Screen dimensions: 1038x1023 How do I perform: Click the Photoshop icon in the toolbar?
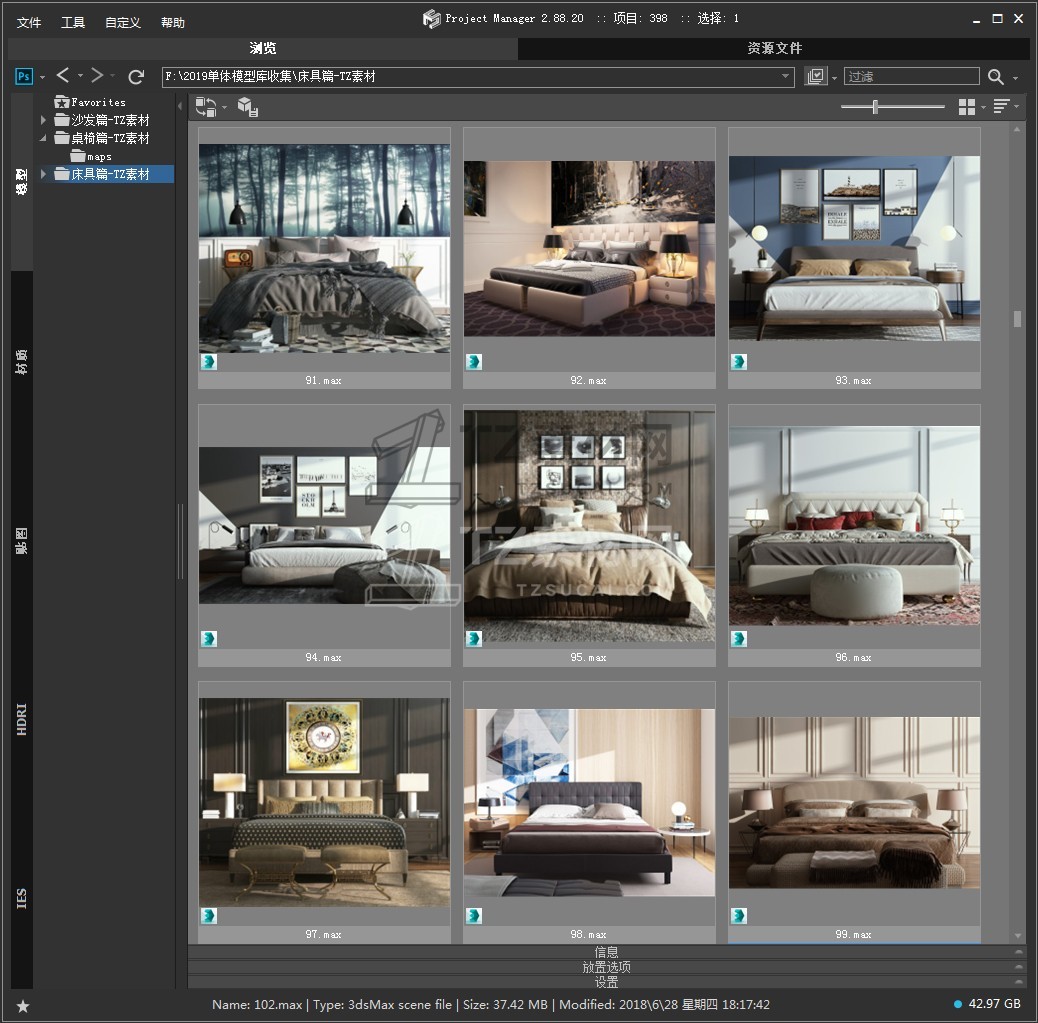click(24, 76)
